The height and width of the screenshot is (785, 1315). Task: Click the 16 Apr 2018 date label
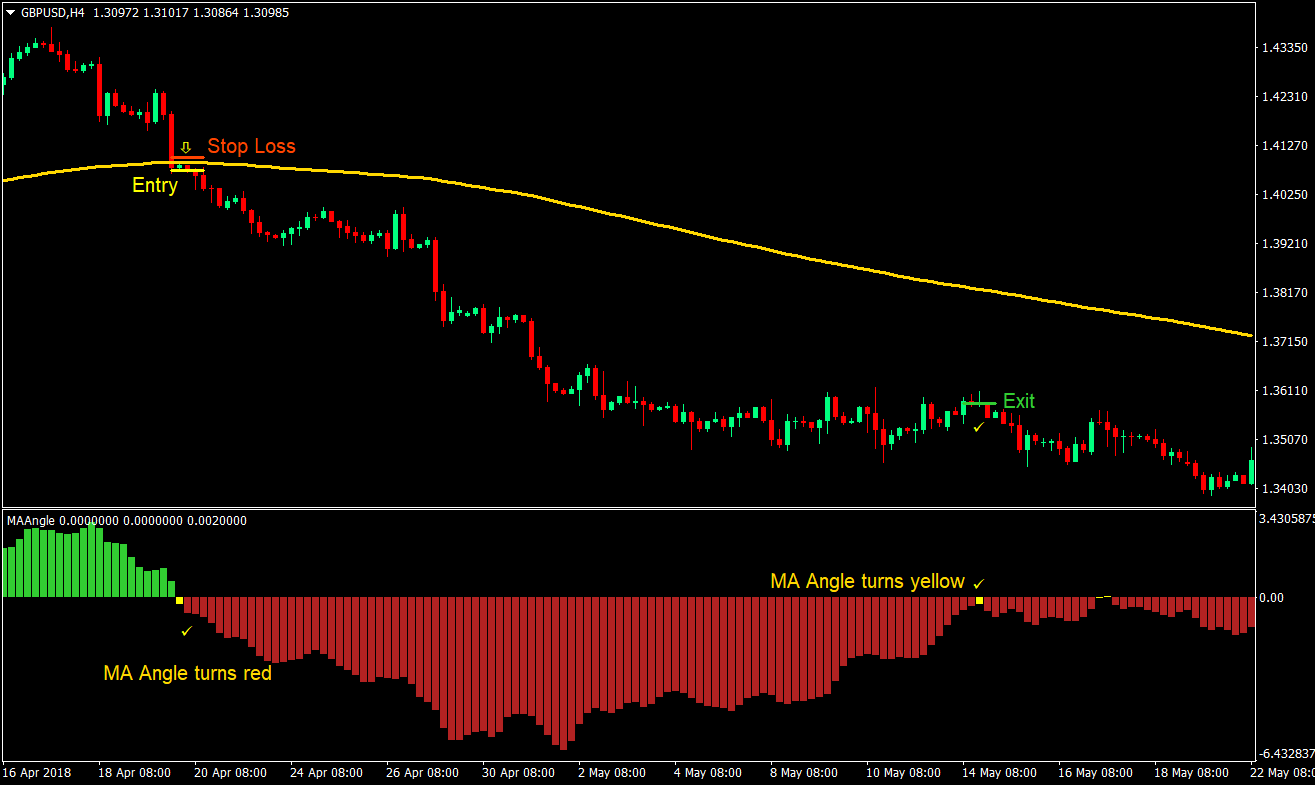(37, 773)
